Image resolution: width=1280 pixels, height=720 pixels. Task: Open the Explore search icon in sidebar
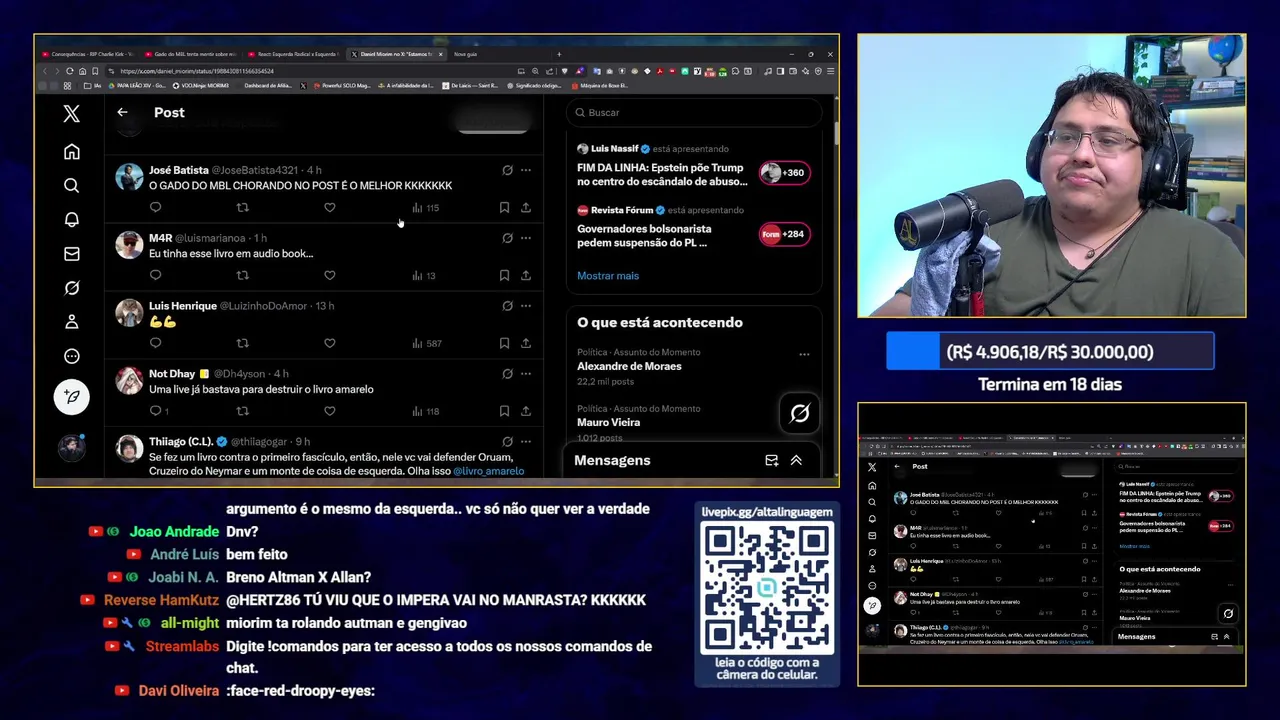(71, 186)
